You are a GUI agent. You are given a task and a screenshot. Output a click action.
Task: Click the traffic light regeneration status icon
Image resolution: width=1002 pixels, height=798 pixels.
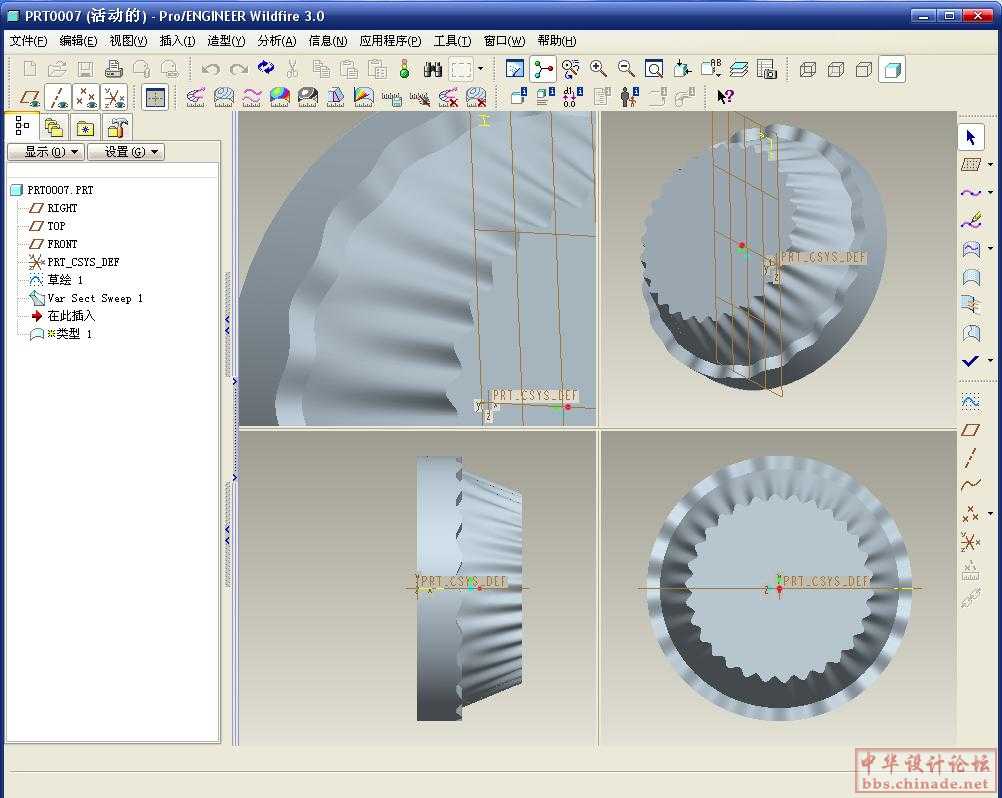tap(404, 69)
